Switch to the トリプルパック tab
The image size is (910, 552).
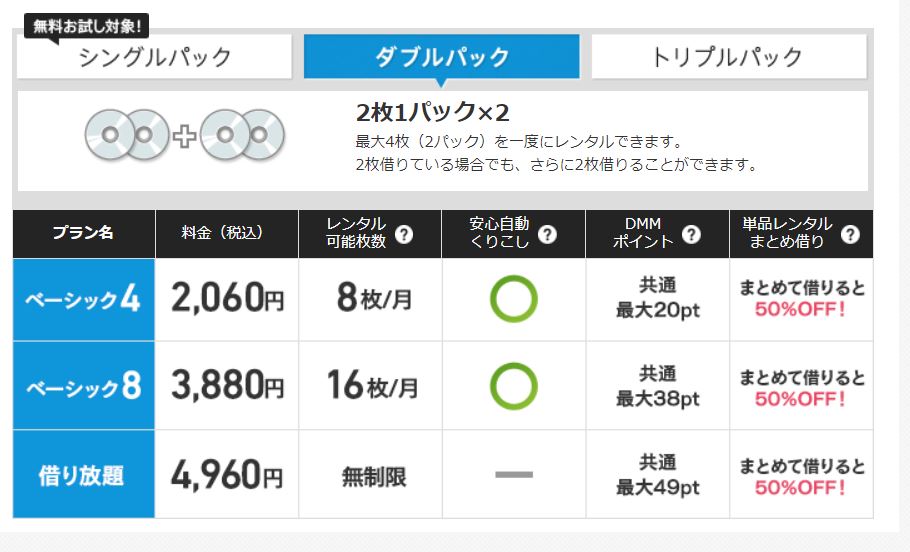point(729,56)
